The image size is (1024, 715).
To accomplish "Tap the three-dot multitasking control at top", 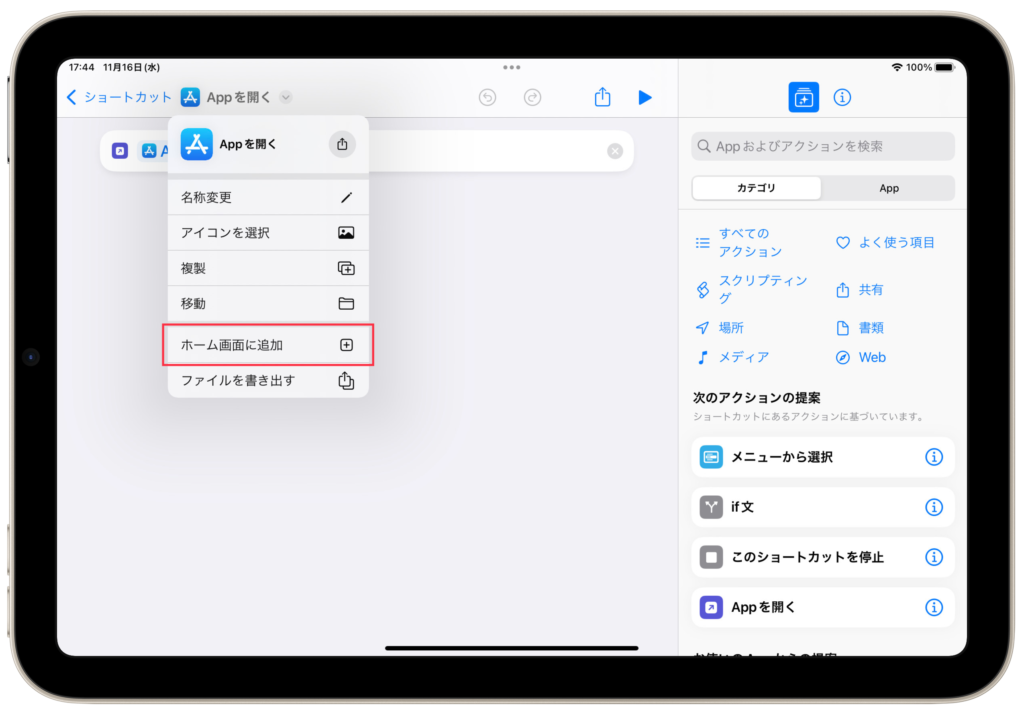I will point(511,67).
